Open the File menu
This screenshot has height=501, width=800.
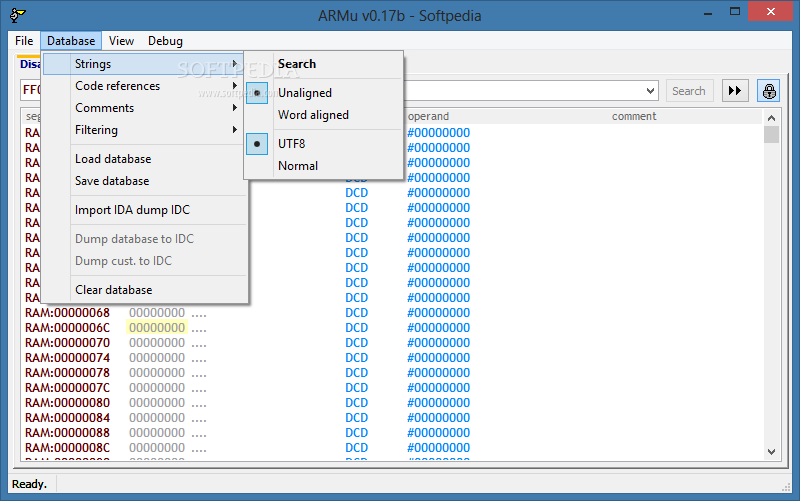(24, 41)
